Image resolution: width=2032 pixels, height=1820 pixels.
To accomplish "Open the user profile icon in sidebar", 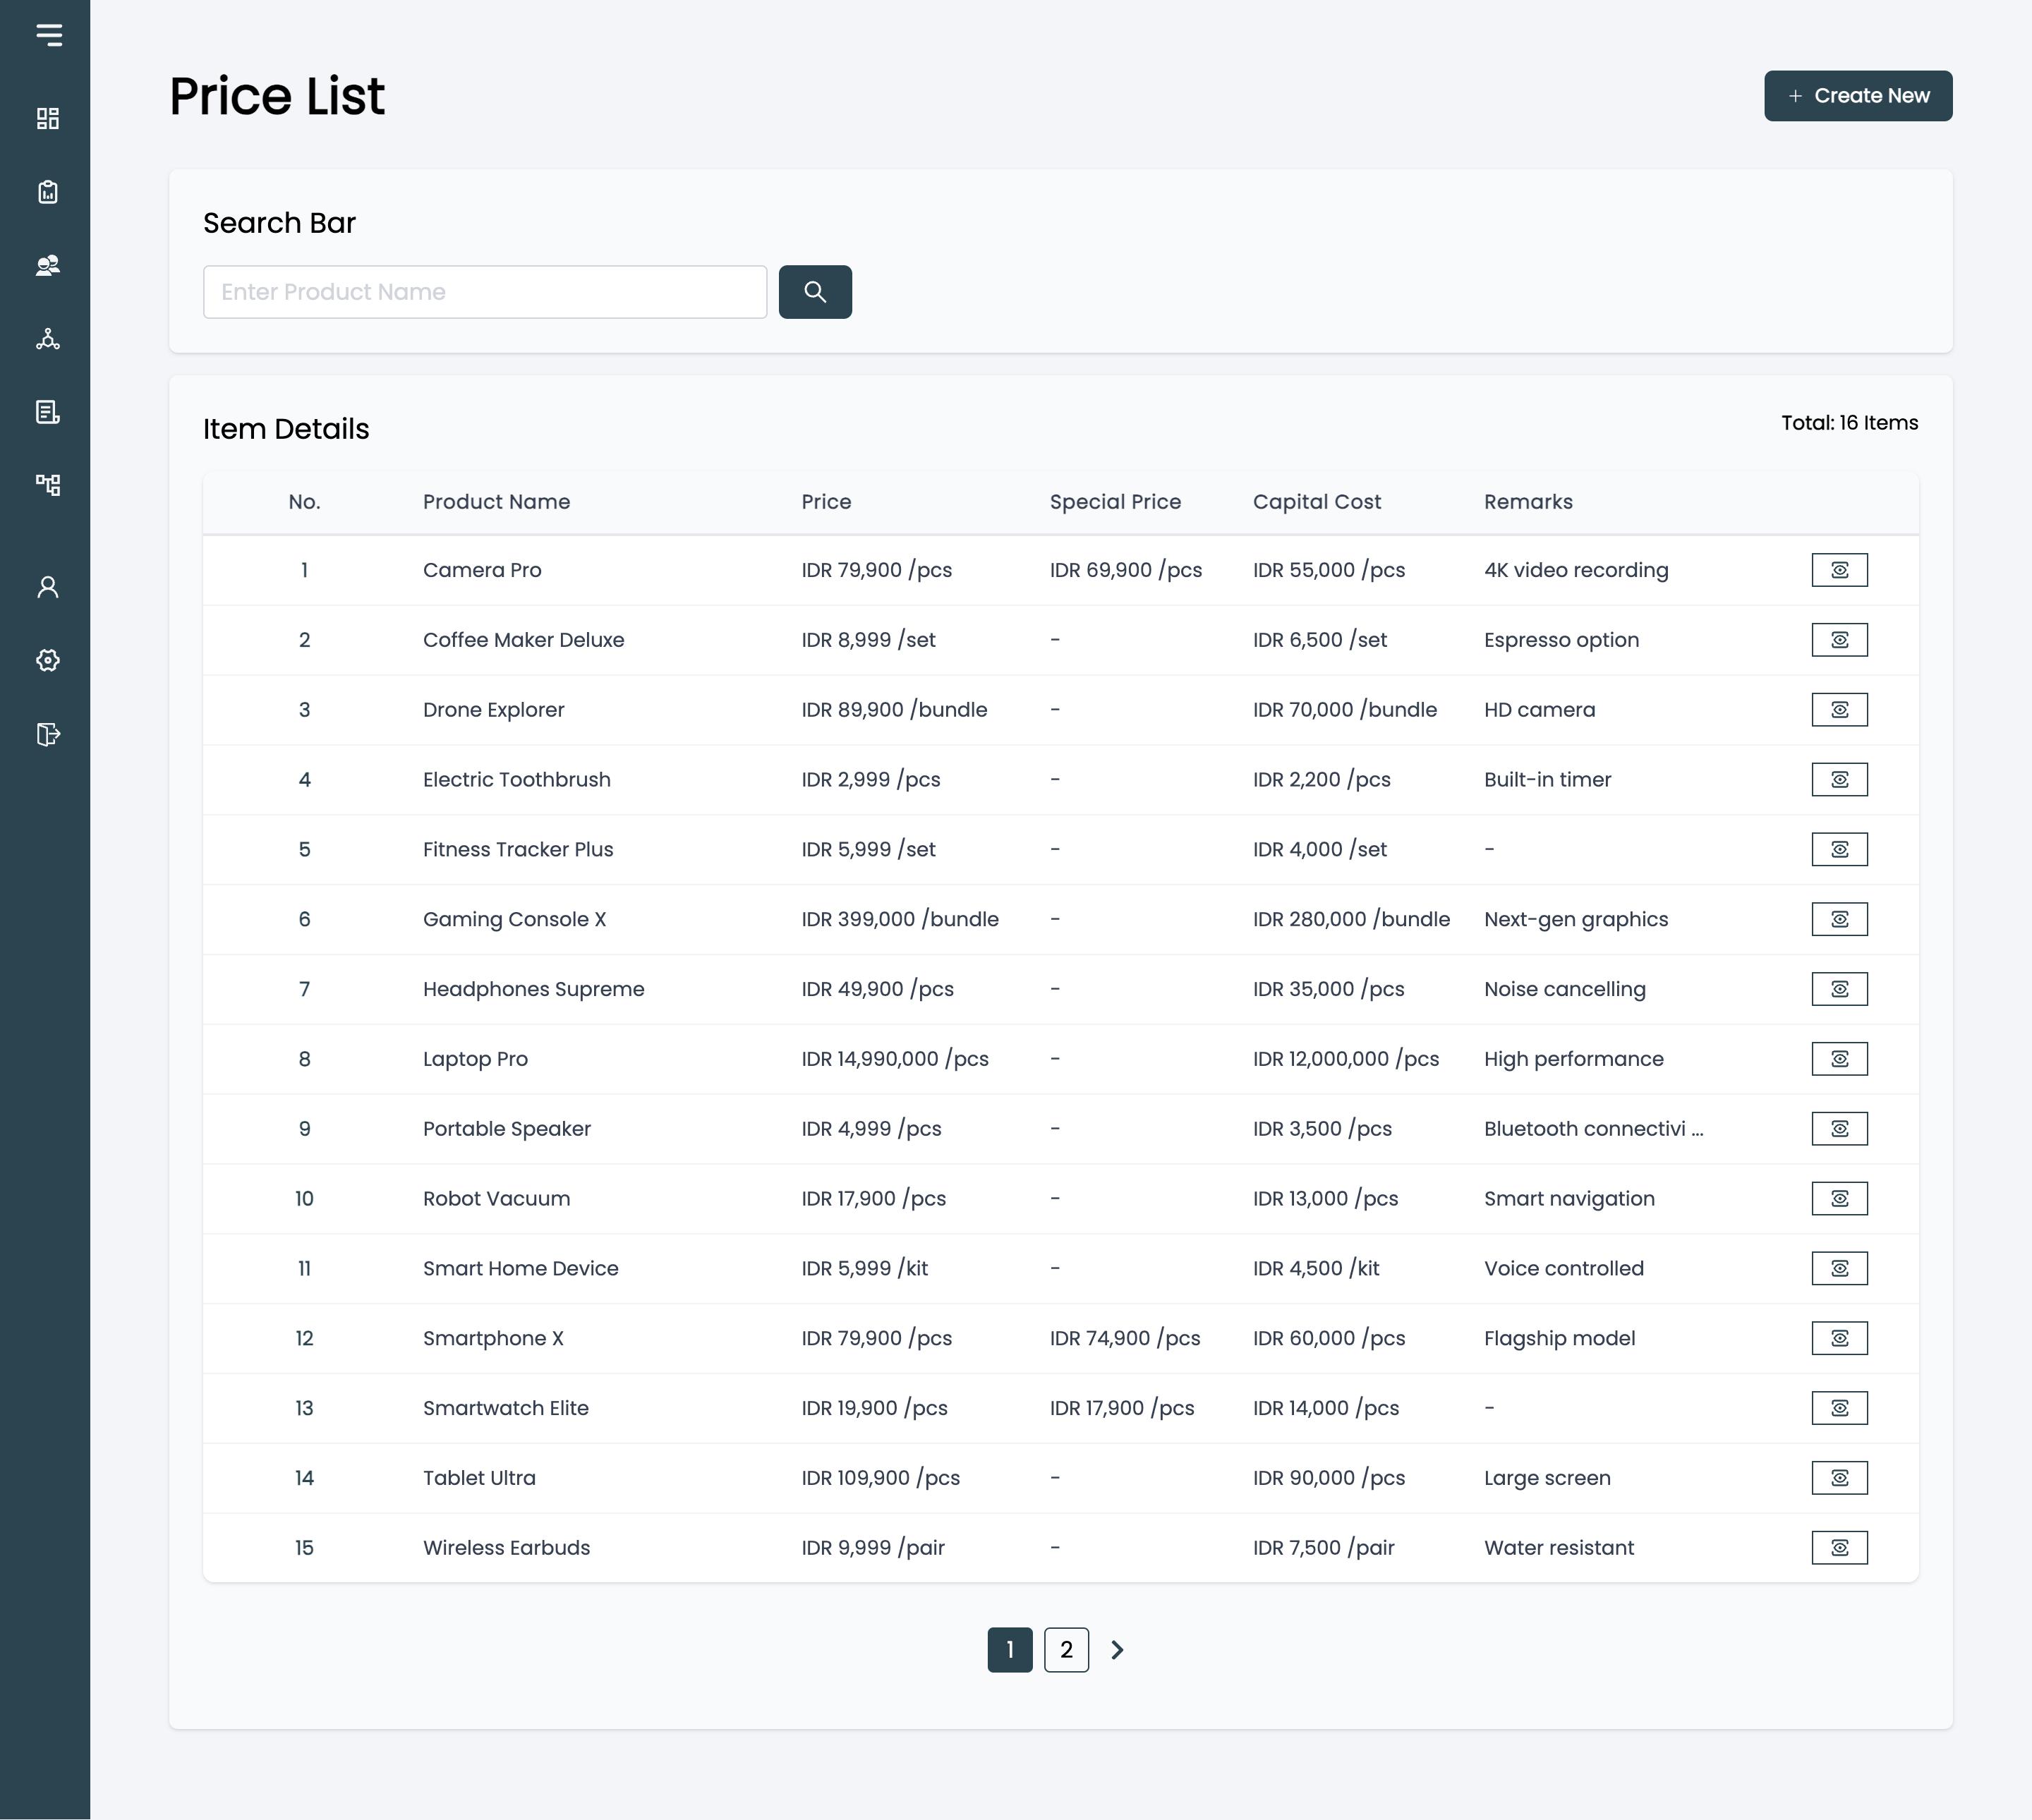I will pyautogui.click(x=48, y=587).
